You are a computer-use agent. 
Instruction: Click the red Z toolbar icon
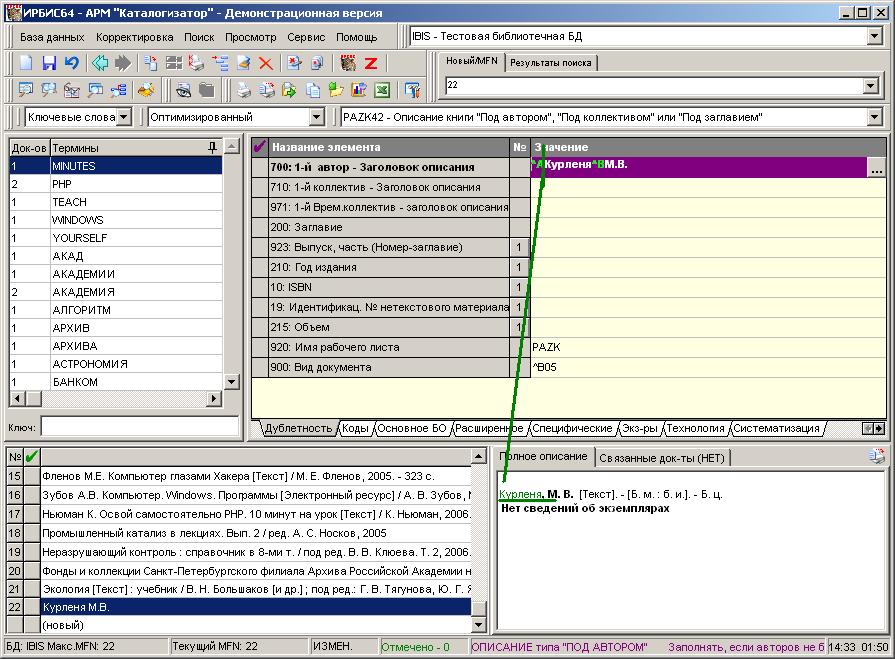370,63
